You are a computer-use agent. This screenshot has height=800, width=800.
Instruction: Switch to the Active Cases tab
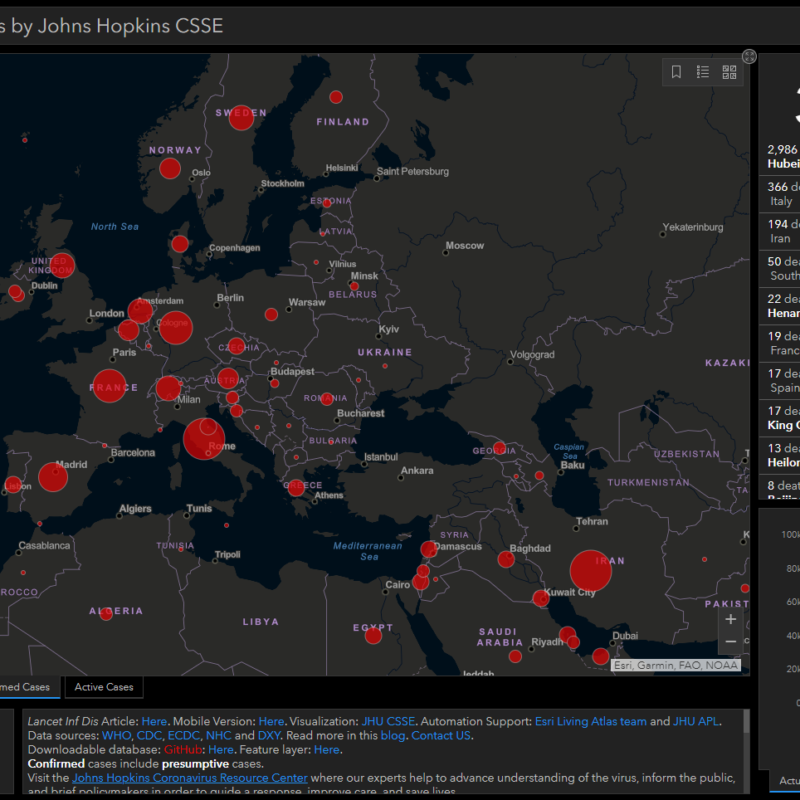pos(104,687)
